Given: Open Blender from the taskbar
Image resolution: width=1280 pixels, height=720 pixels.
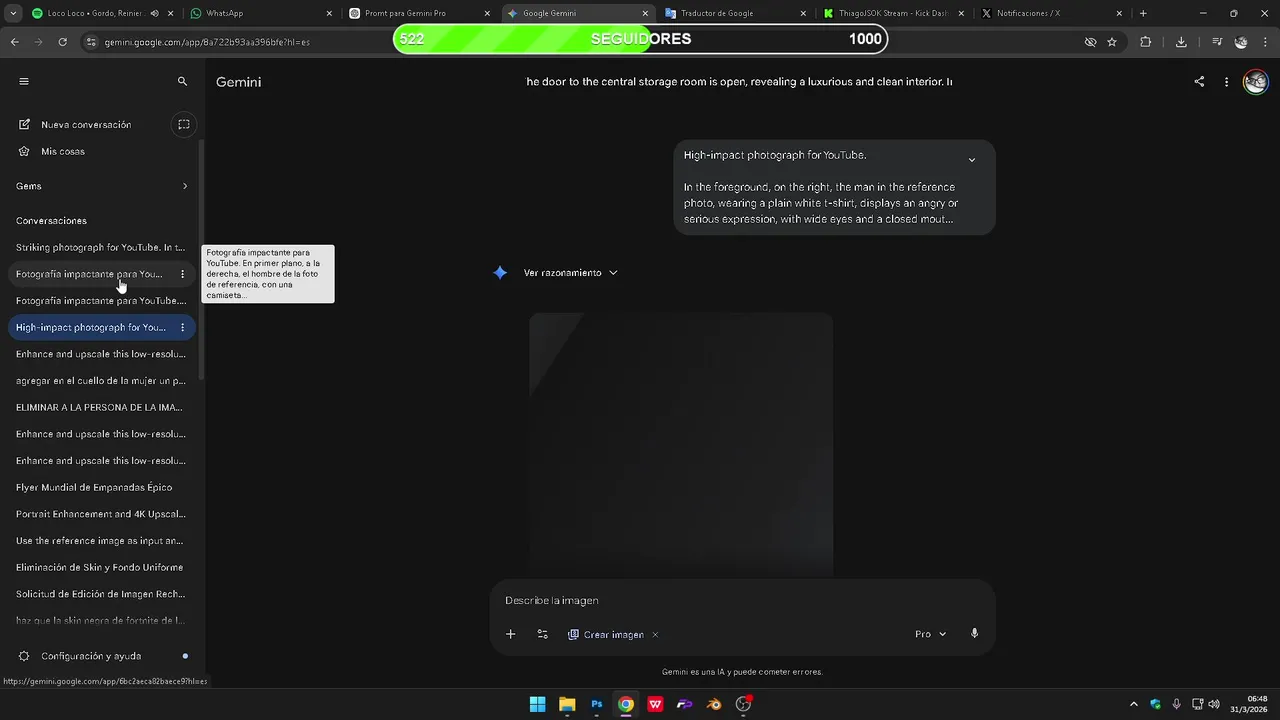Looking at the screenshot, I should [x=714, y=705].
